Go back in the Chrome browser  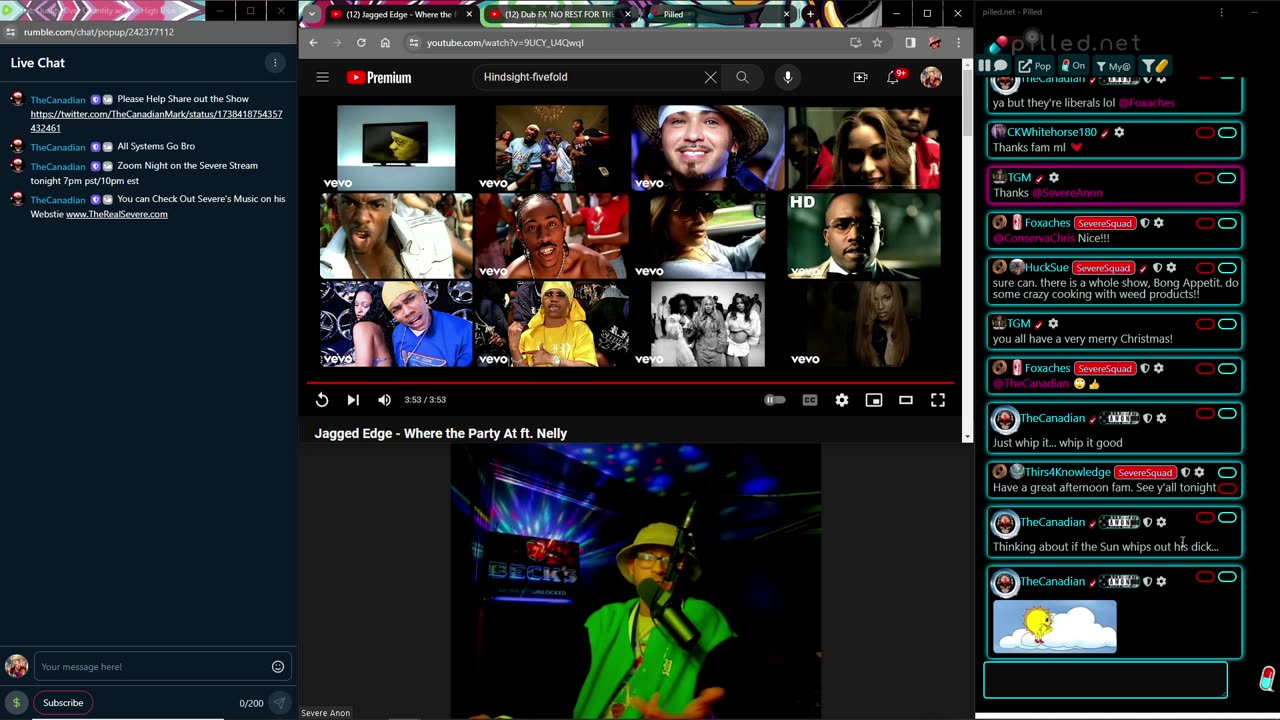(x=313, y=43)
